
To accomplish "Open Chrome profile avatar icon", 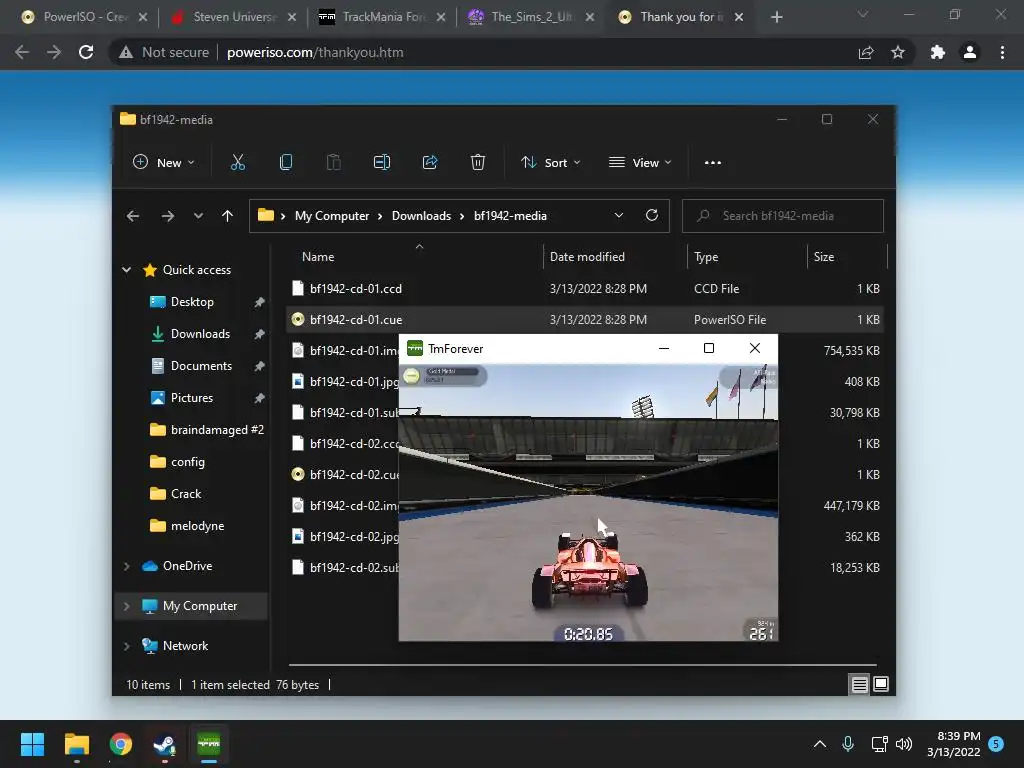I will click(970, 52).
